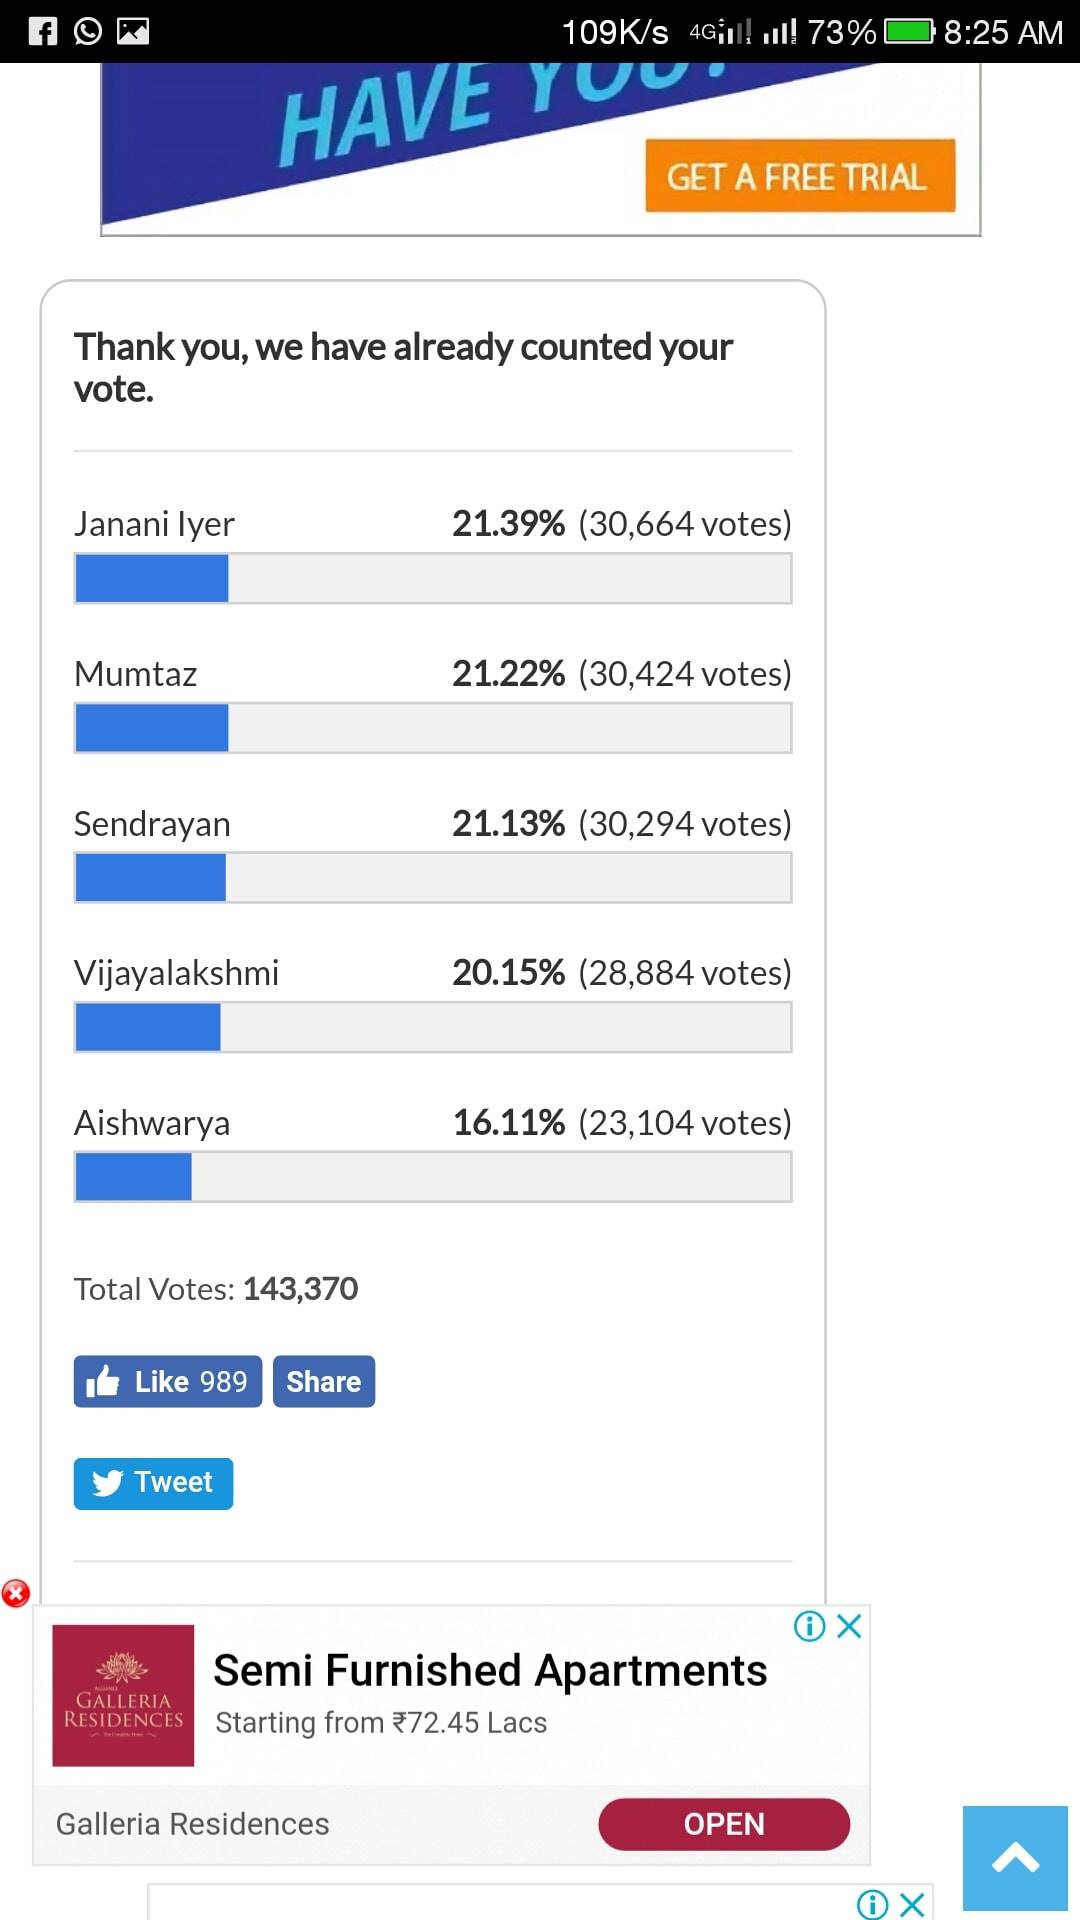The width and height of the screenshot is (1080, 1920).
Task: Click the Galleria Residences logo thumbnail
Action: [123, 1695]
